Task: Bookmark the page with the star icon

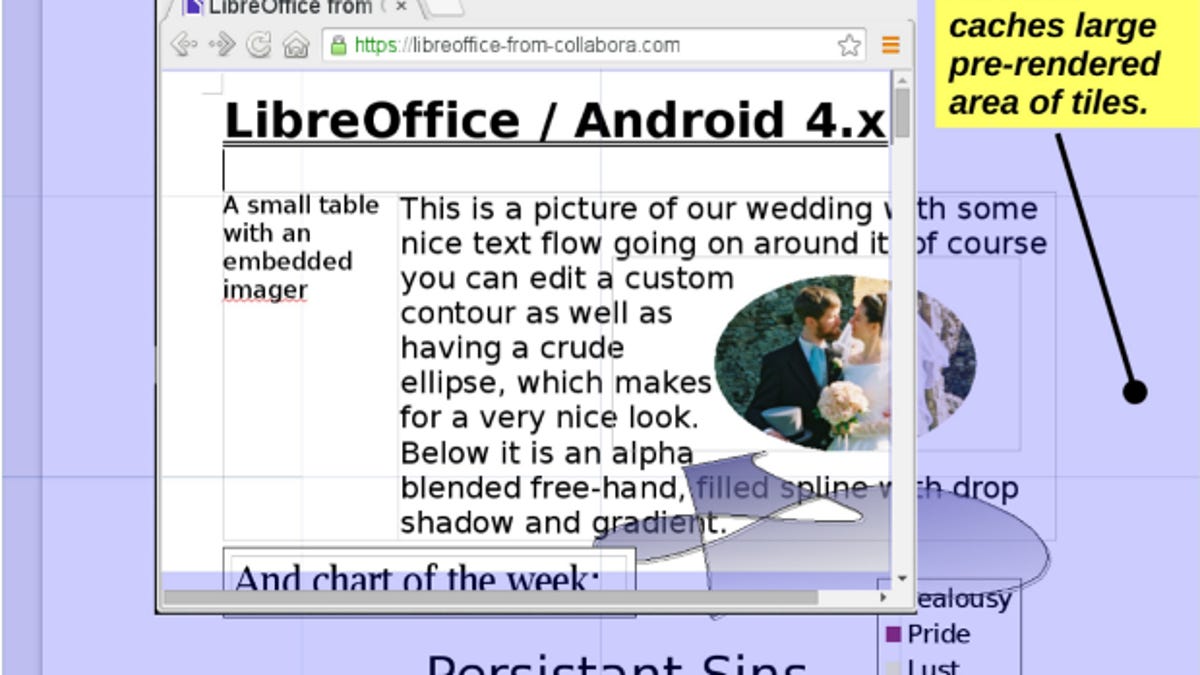Action: tap(849, 45)
